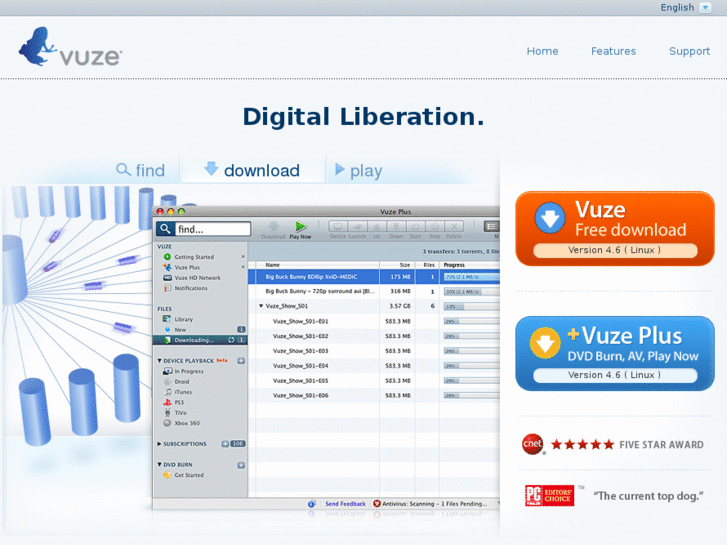Select the Xbox 360 device entry

[x=187, y=423]
